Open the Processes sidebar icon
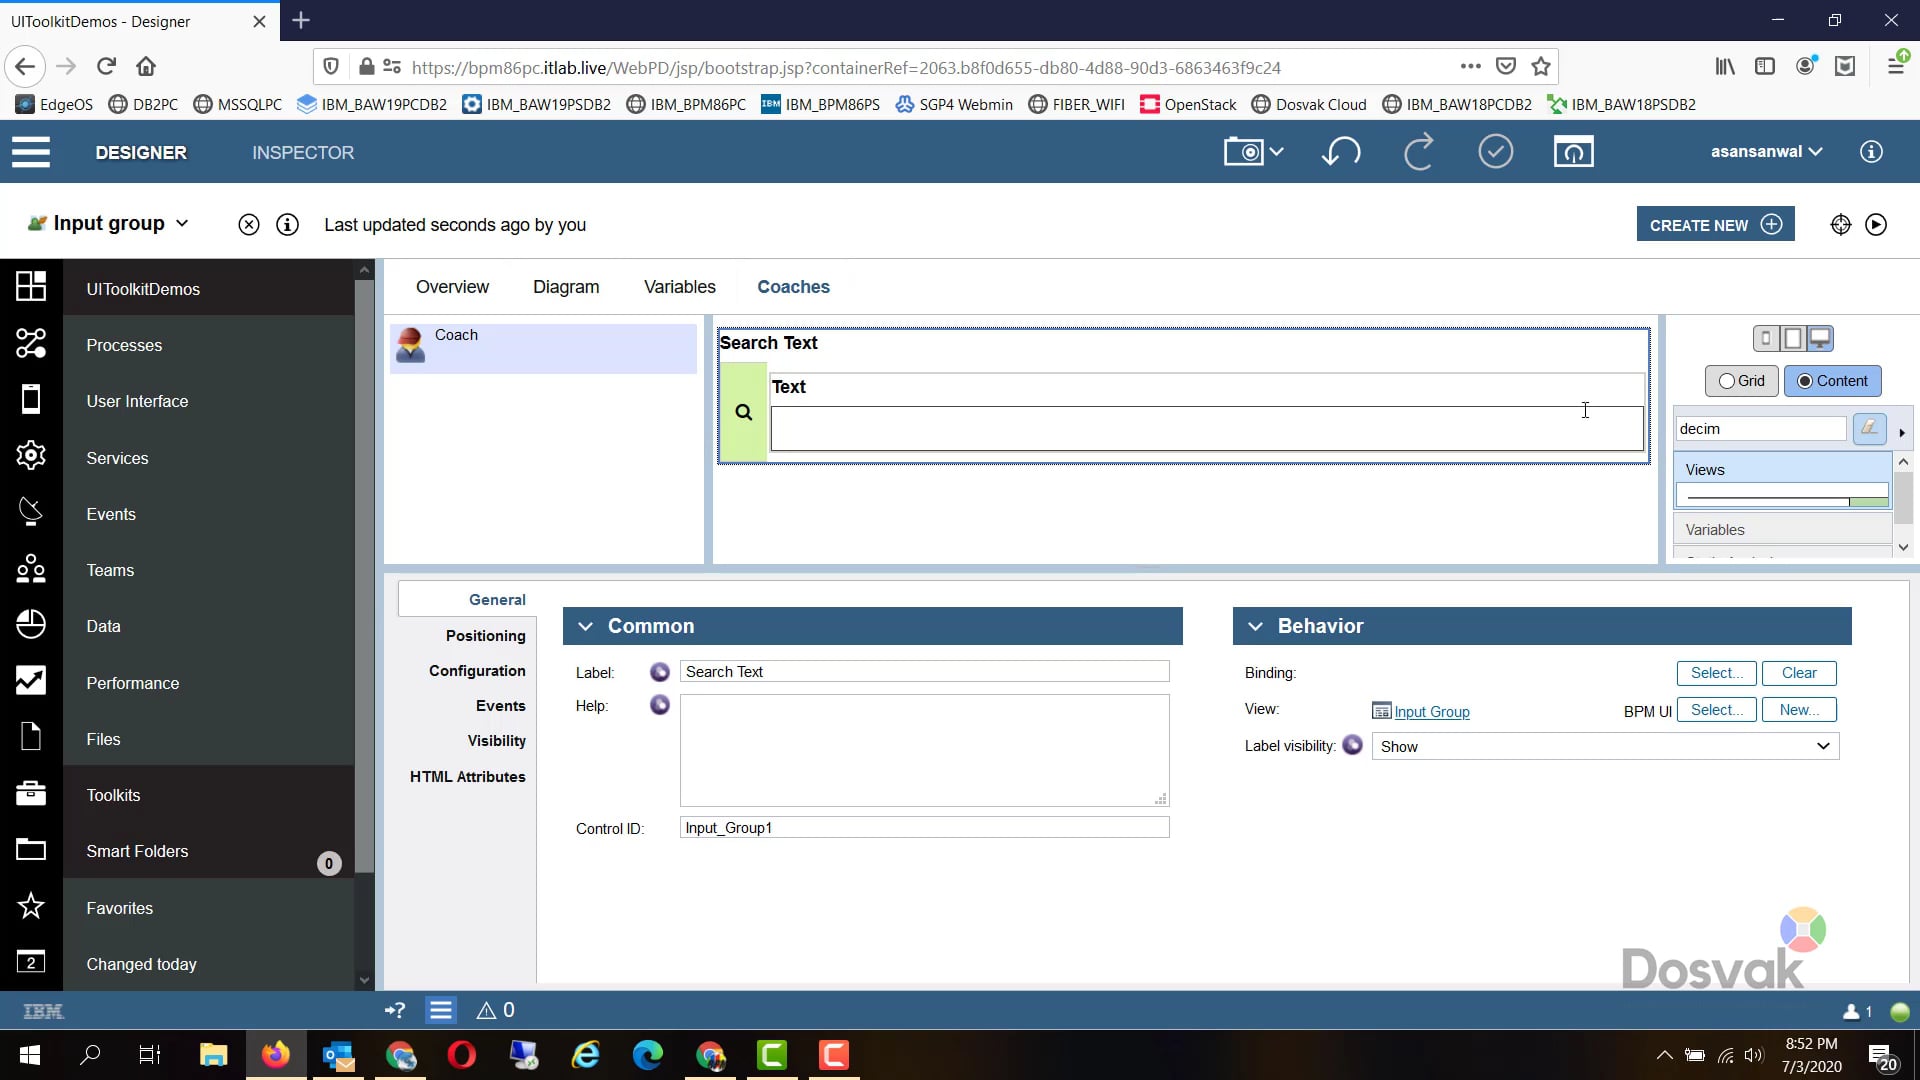The width and height of the screenshot is (1920, 1080). pos(31,344)
